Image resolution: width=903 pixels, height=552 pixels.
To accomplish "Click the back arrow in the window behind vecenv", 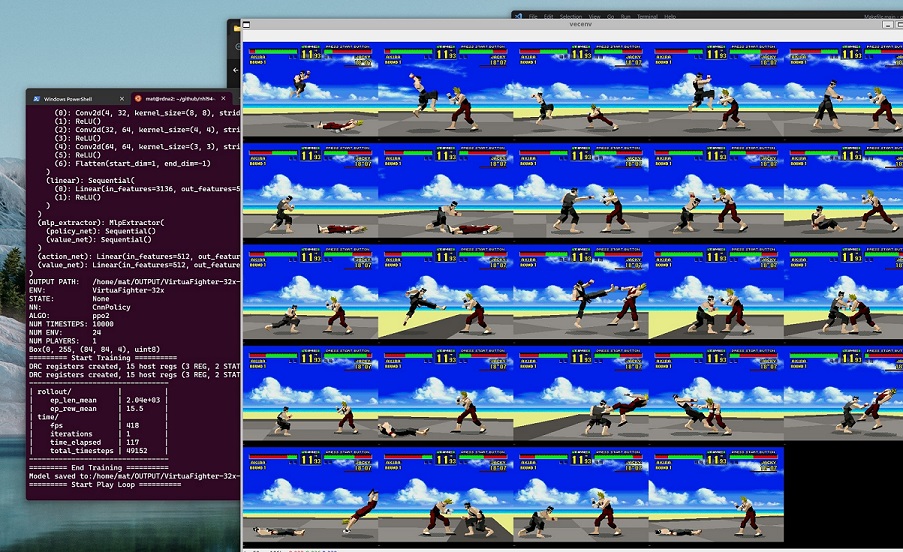I will (236, 70).
